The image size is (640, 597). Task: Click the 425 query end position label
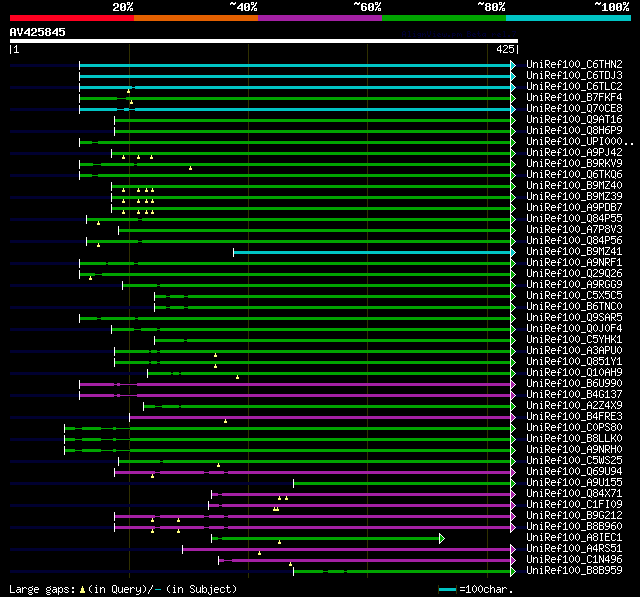505,49
